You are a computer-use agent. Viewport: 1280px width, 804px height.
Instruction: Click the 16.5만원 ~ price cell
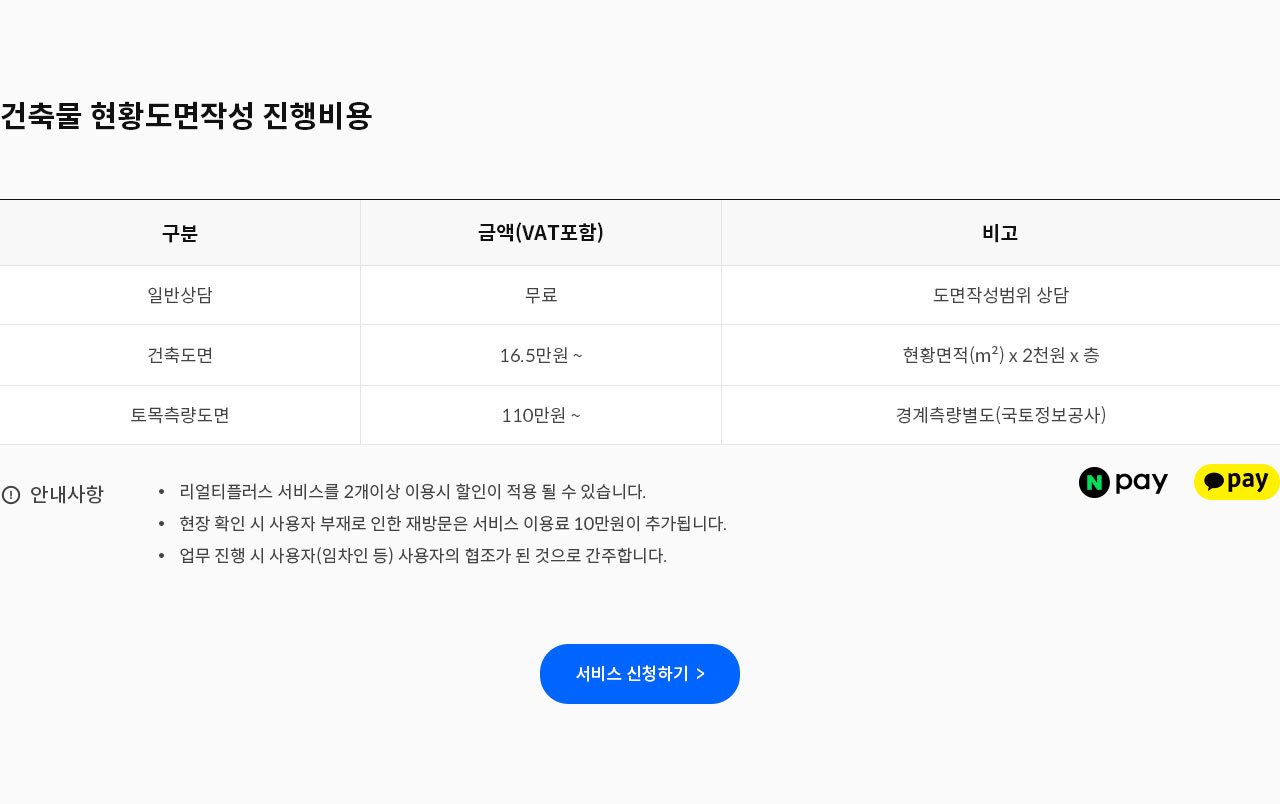tap(540, 355)
